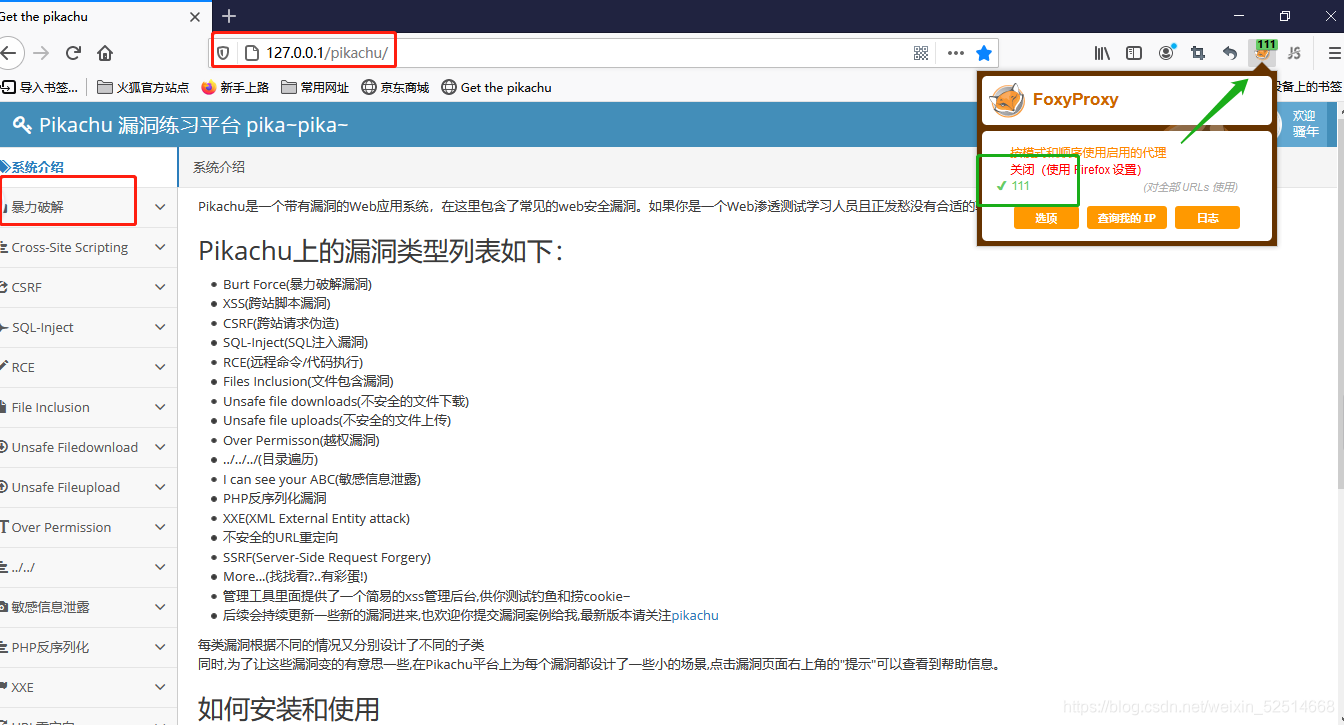Expand the File Inclusion sidebar menu
This screenshot has width=1344, height=725.
[x=88, y=407]
